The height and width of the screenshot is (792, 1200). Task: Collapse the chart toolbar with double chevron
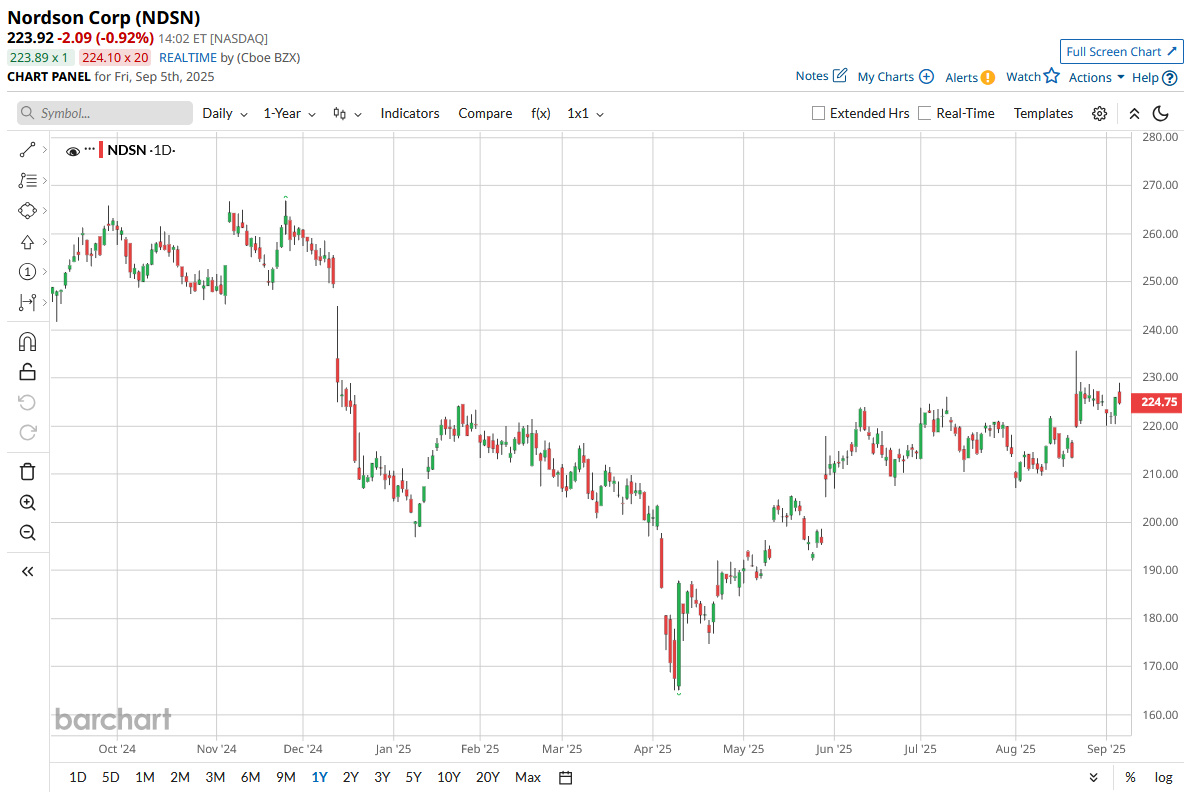click(x=1134, y=114)
